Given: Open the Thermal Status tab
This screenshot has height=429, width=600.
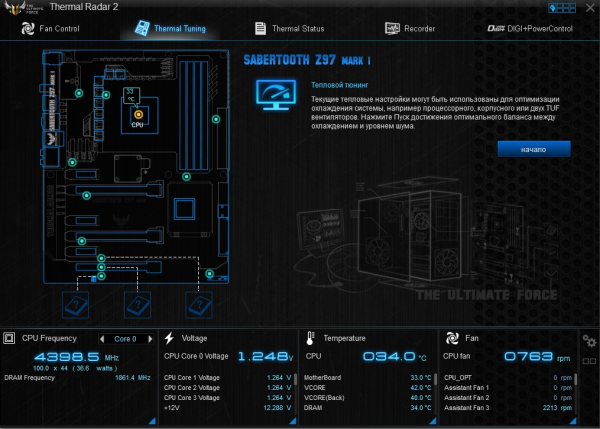Looking at the screenshot, I should click(x=289, y=29).
